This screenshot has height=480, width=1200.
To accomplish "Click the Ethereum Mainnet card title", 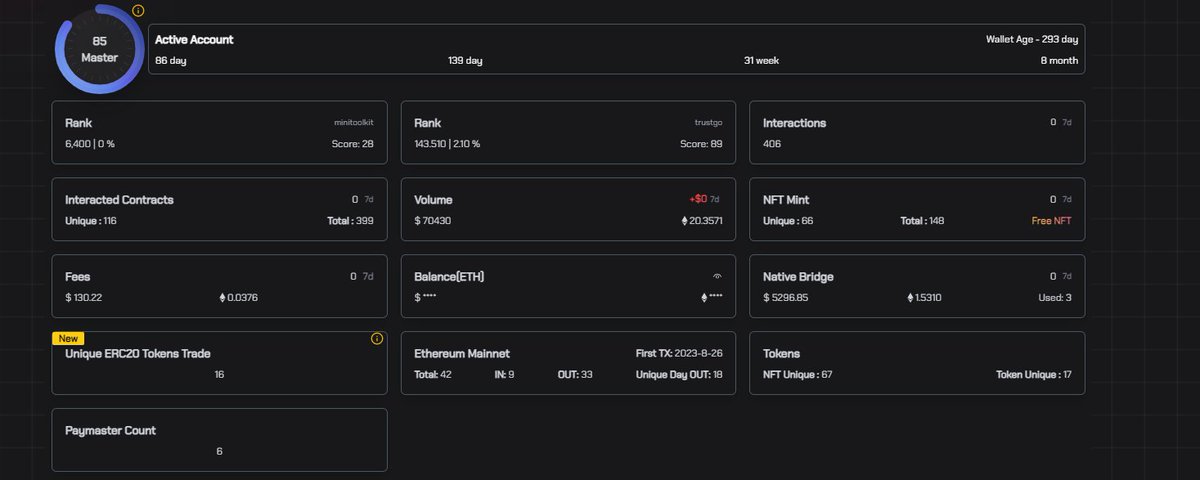I will (x=462, y=354).
